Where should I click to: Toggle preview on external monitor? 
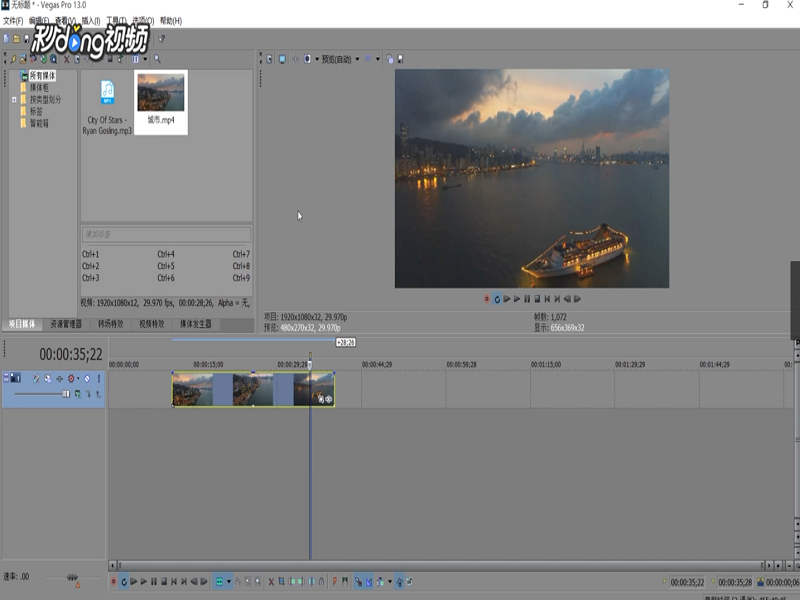coord(282,59)
